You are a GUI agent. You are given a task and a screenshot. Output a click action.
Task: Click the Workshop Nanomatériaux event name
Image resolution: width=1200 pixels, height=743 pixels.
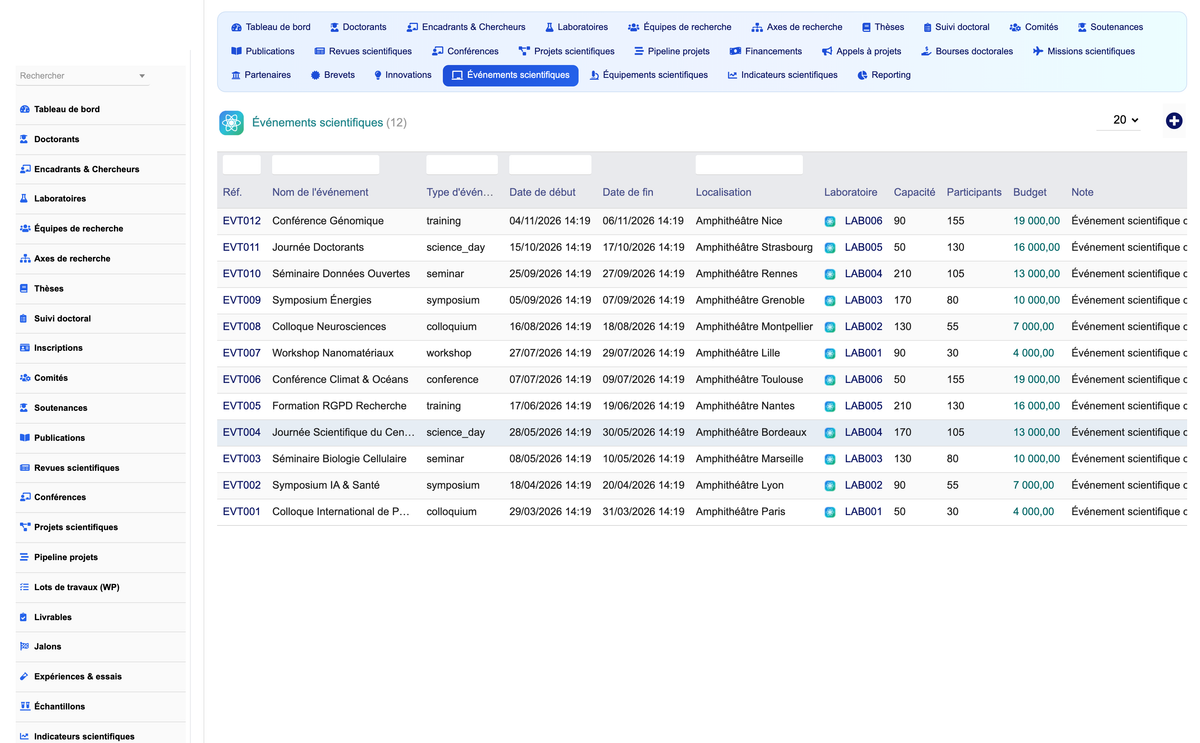(333, 353)
